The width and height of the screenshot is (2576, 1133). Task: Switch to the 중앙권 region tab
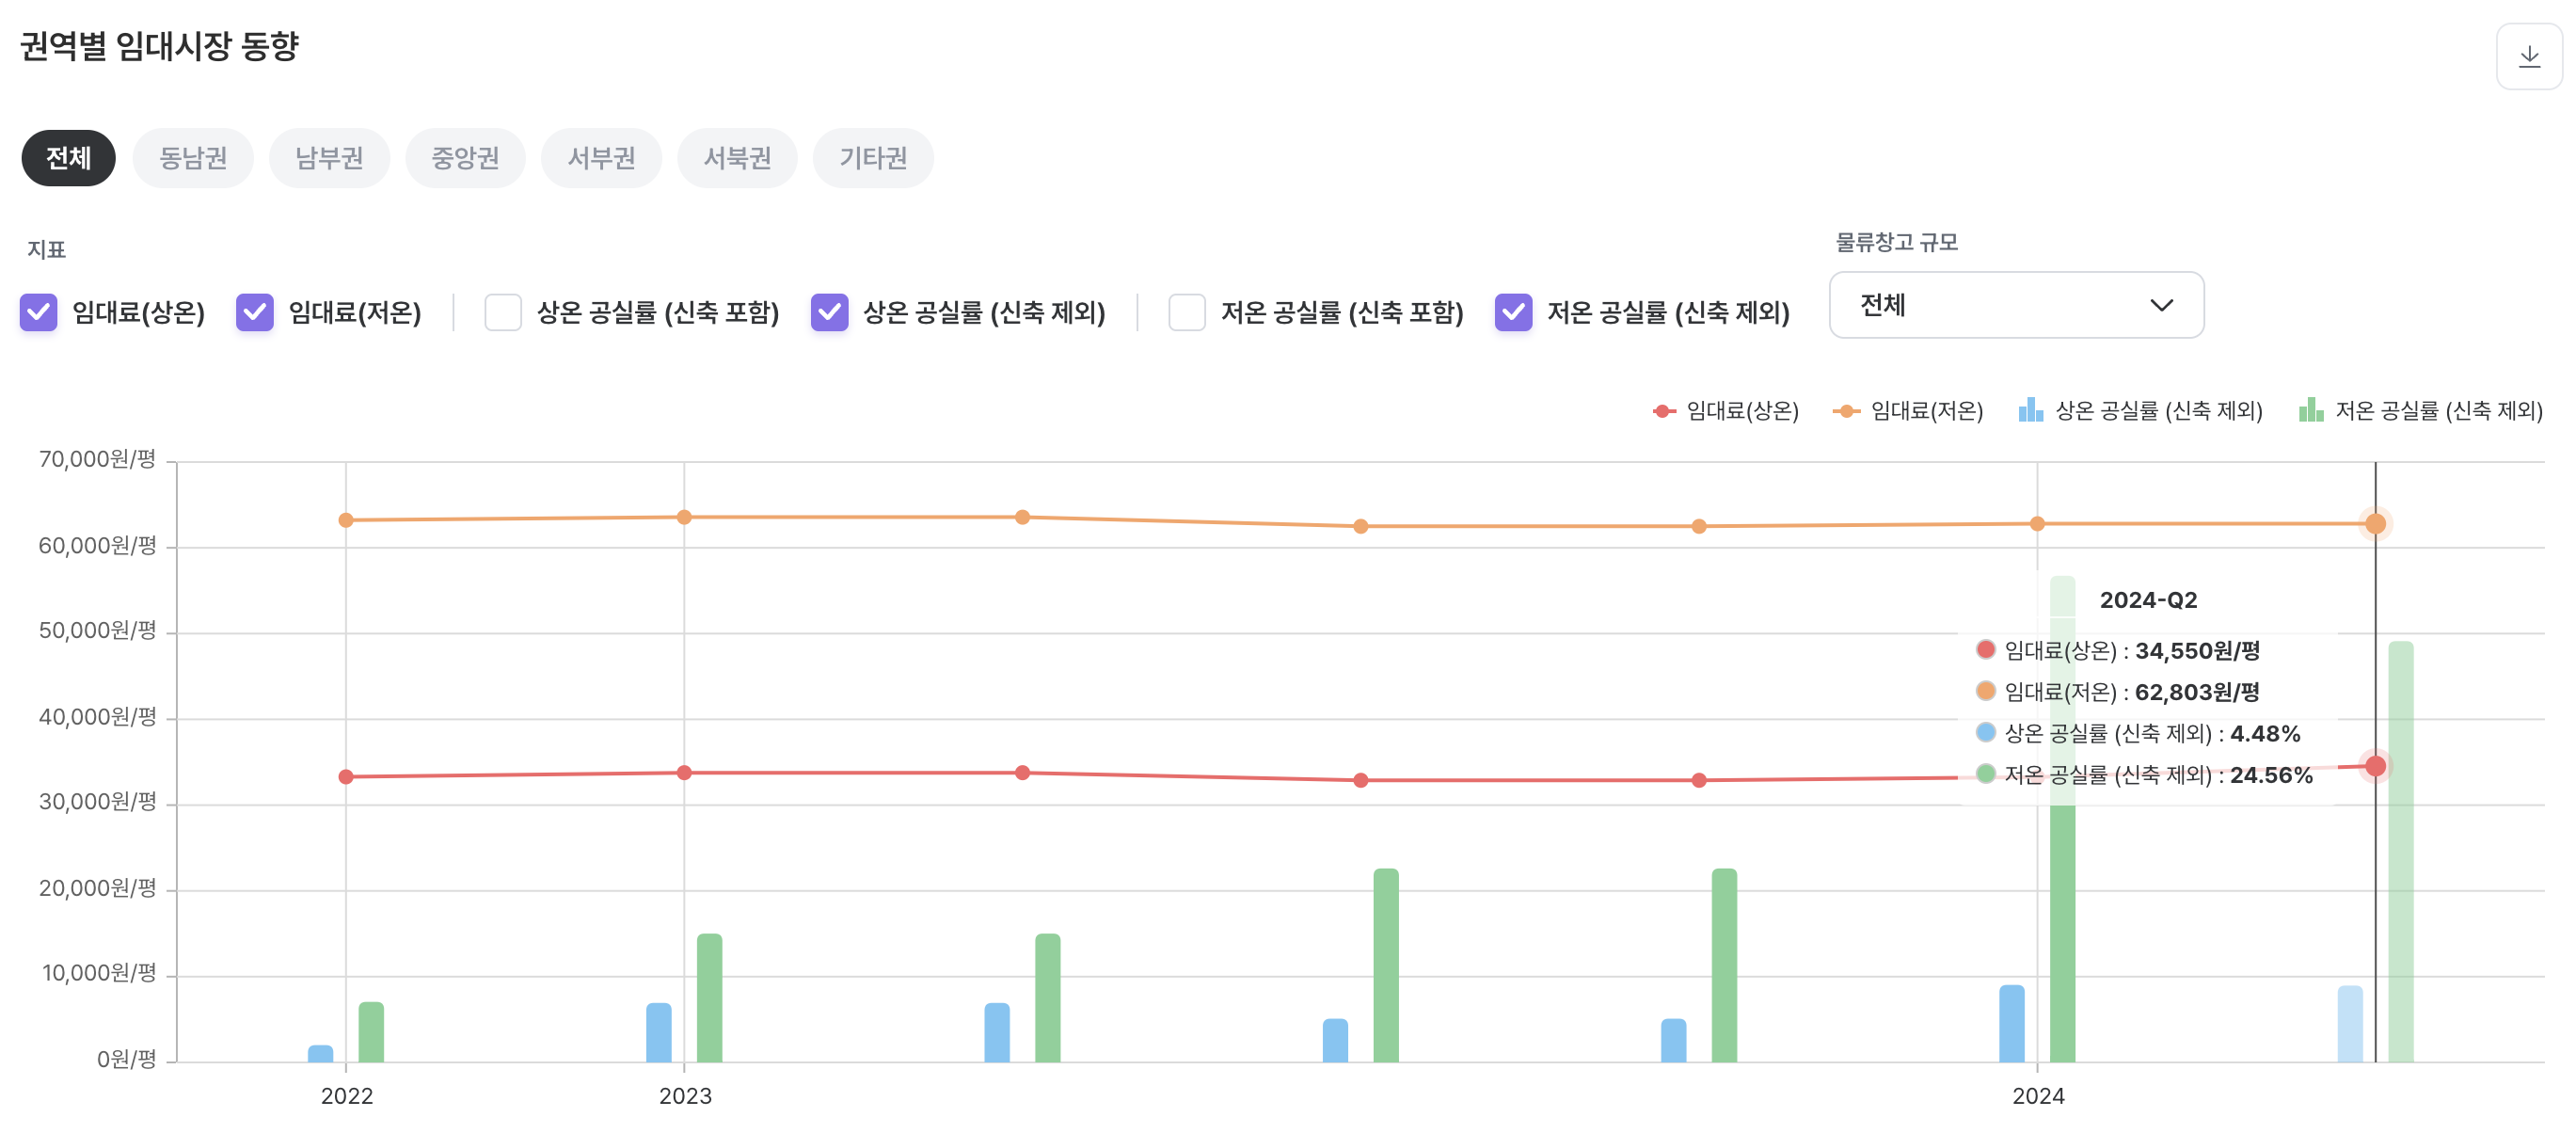[x=465, y=158]
